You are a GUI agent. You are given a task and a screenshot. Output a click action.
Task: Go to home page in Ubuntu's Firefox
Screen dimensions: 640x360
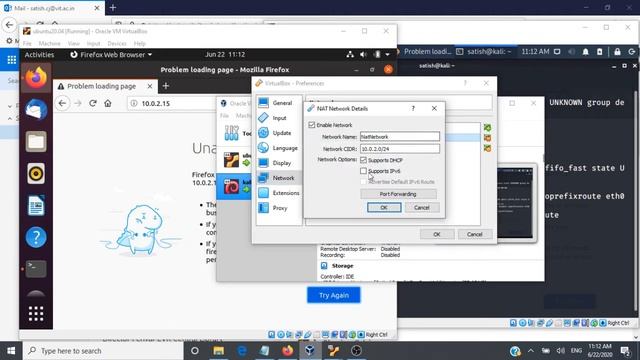pos(108,103)
